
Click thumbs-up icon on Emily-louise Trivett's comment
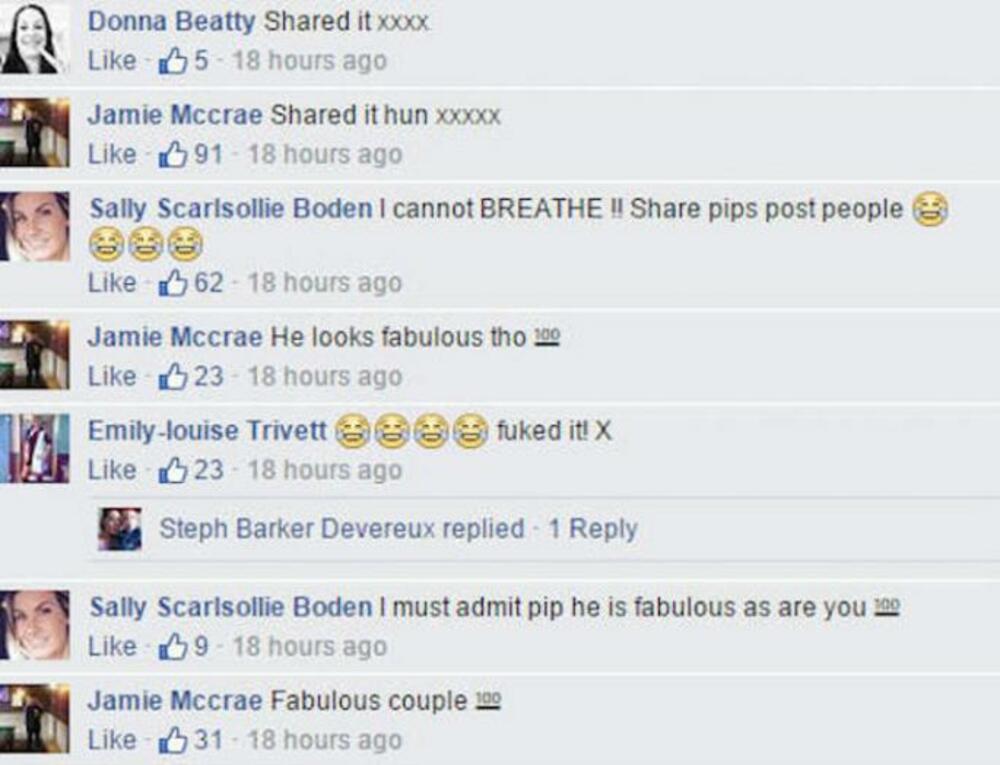pos(173,470)
